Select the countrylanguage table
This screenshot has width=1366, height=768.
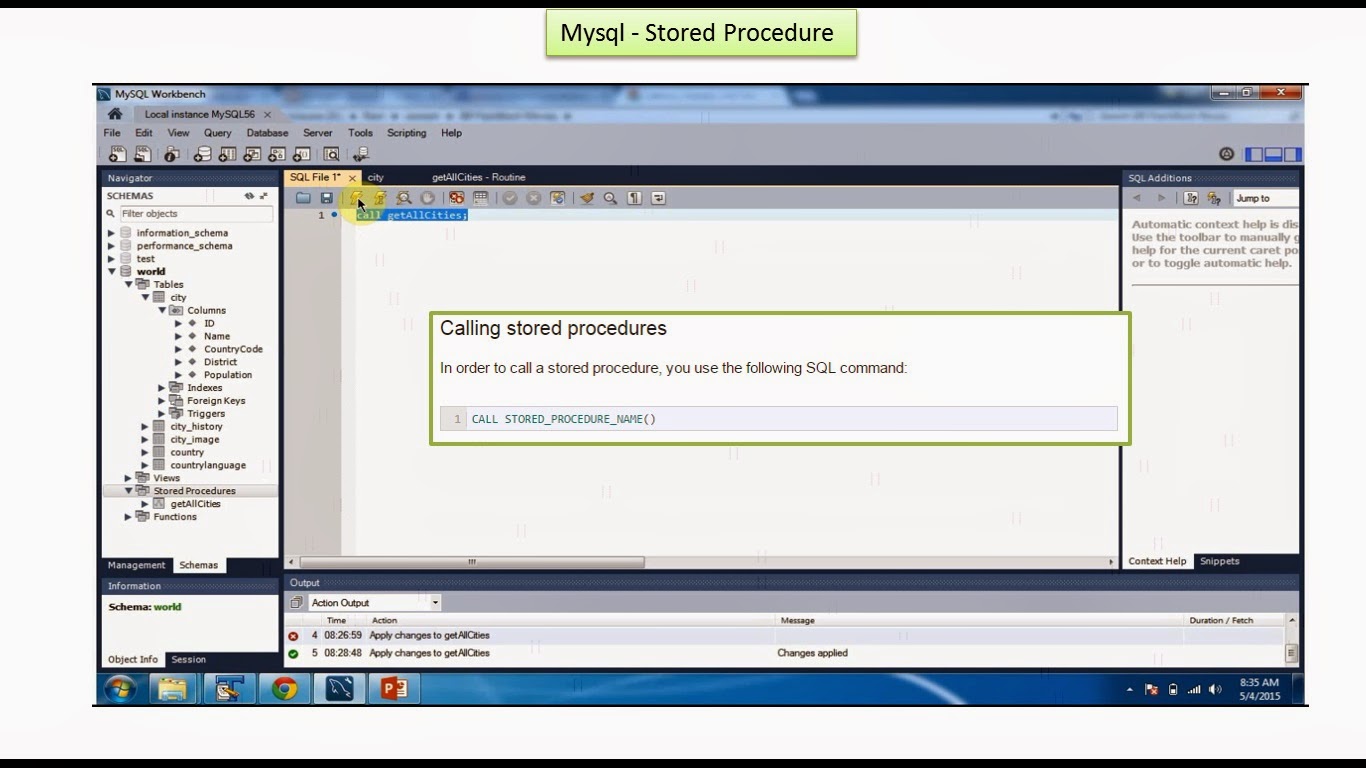[208, 465]
